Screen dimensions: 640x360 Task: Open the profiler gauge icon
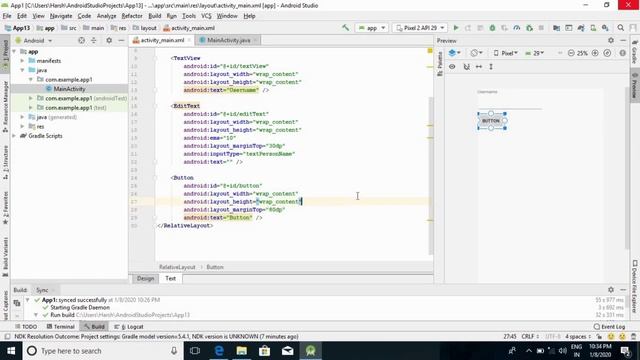pos(517,28)
